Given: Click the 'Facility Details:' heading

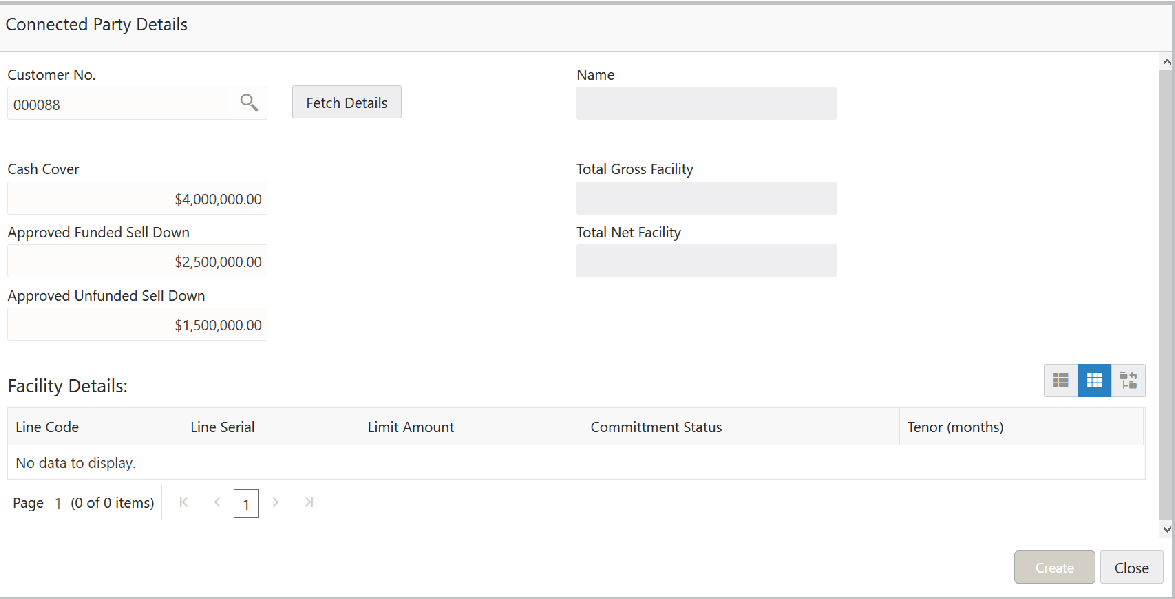Looking at the screenshot, I should point(68,387).
